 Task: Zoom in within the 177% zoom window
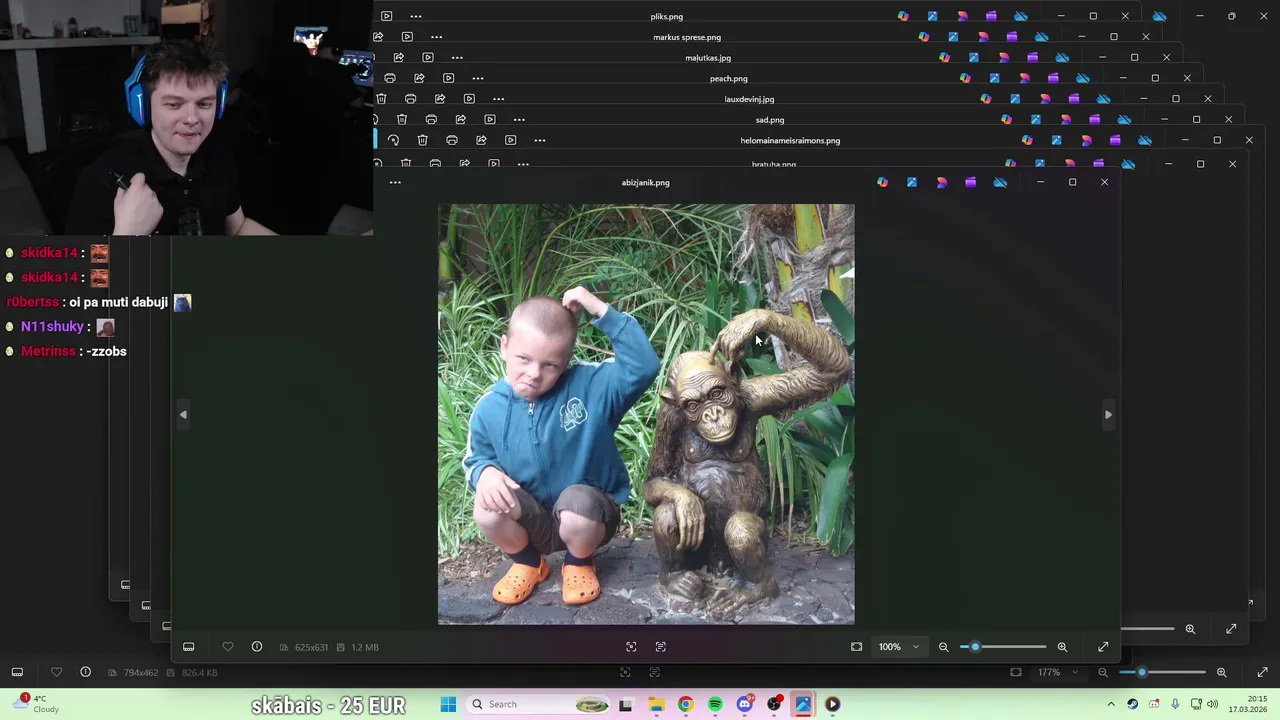click(x=1221, y=672)
